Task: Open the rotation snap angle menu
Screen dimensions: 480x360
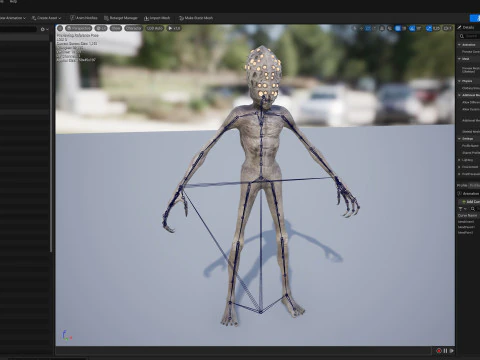Action: pyautogui.click(x=419, y=28)
